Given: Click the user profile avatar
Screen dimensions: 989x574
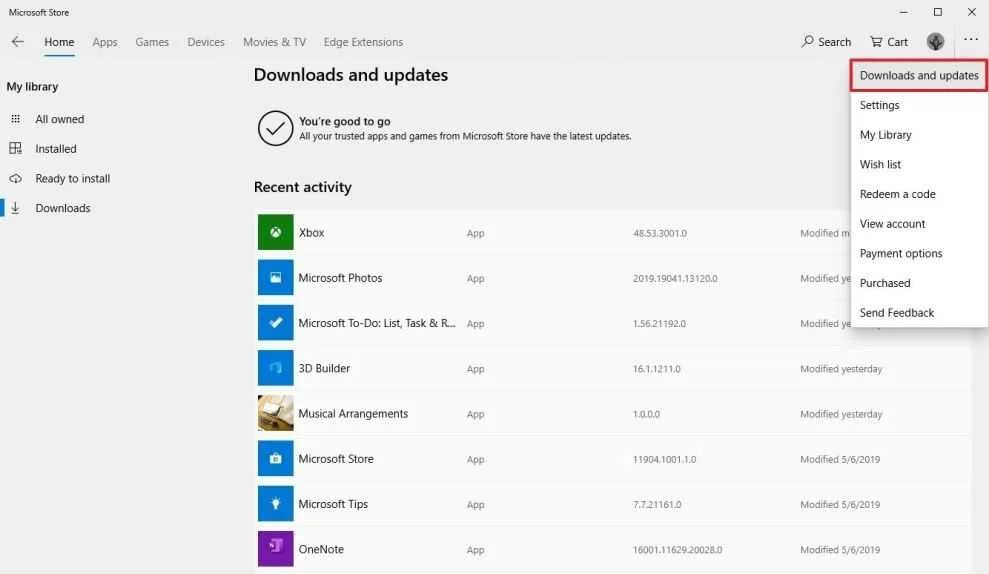Looking at the screenshot, I should point(935,42).
